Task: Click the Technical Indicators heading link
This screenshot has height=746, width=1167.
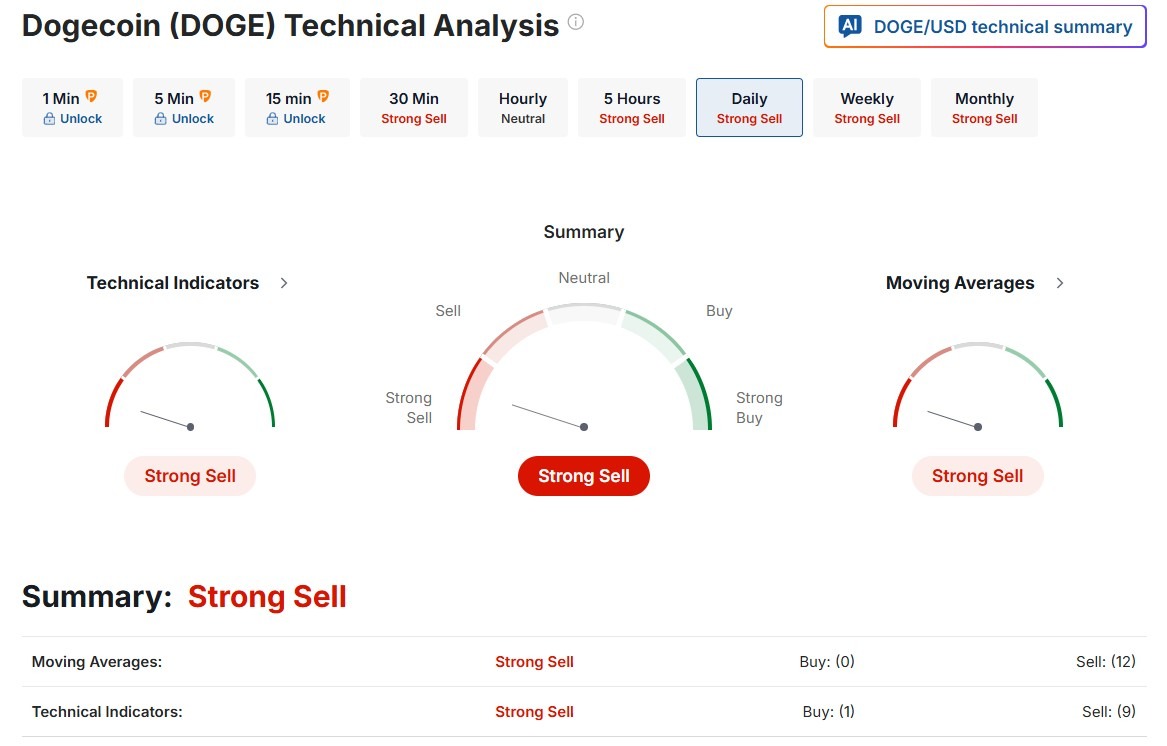Action: [173, 283]
